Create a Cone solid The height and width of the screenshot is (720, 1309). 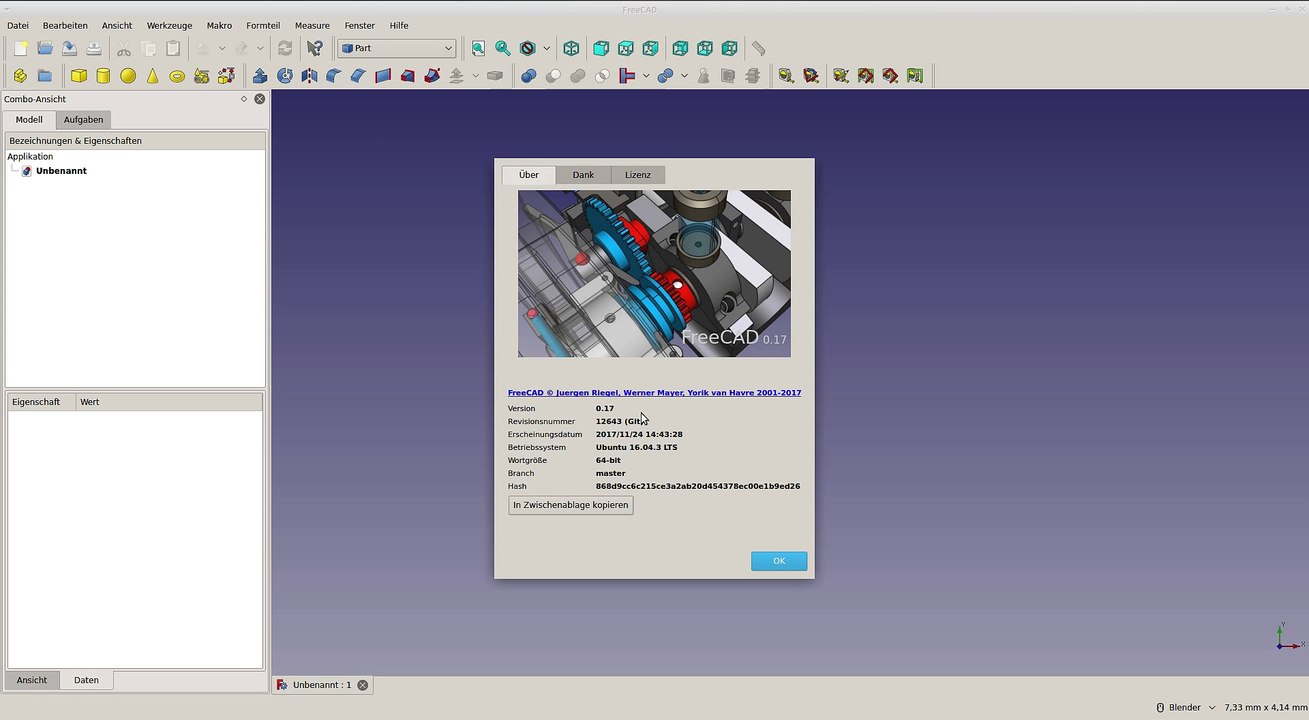(x=152, y=76)
